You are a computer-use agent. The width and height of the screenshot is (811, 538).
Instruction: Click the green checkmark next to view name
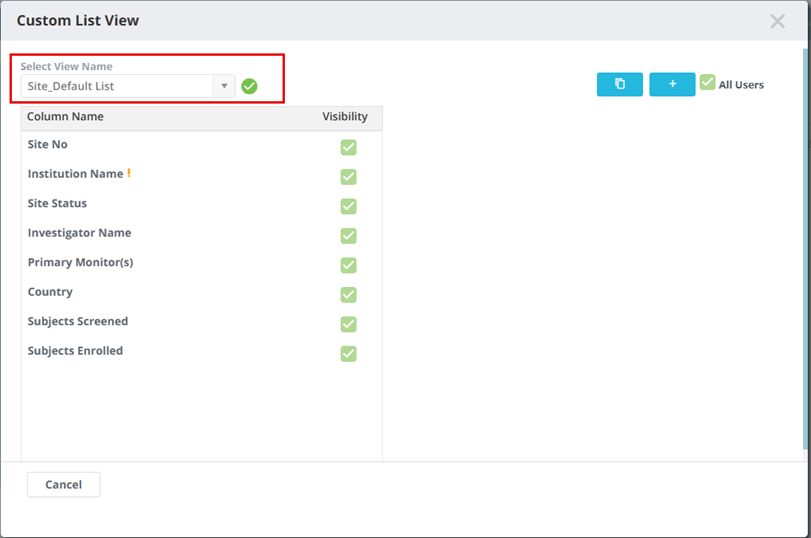[x=249, y=86]
